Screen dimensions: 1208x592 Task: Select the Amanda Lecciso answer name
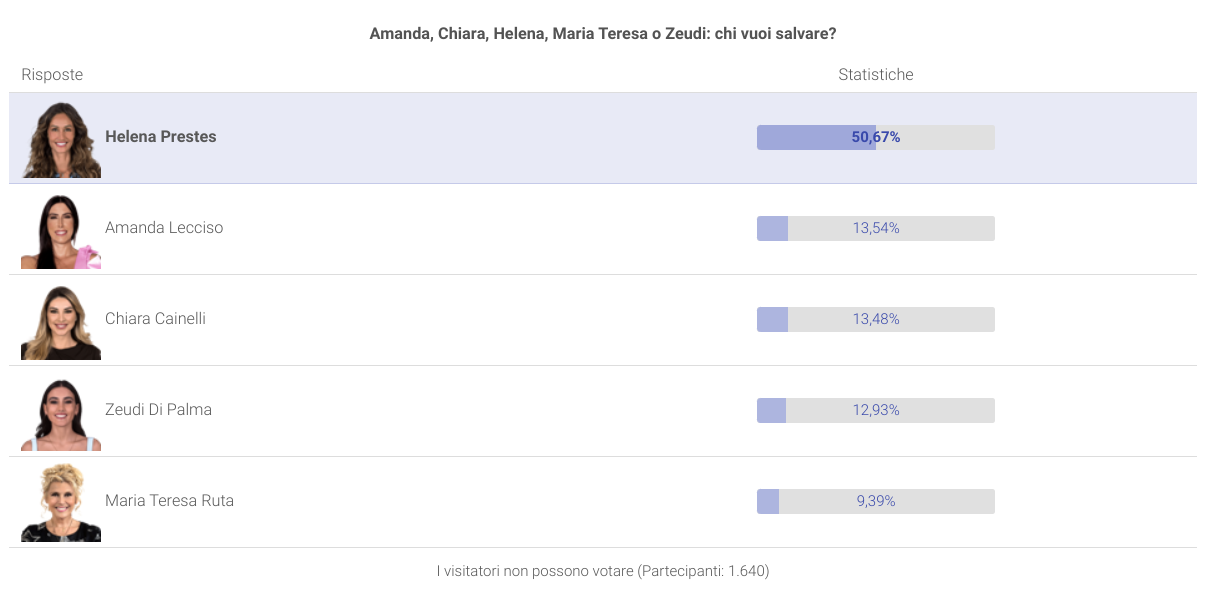pyautogui.click(x=164, y=228)
